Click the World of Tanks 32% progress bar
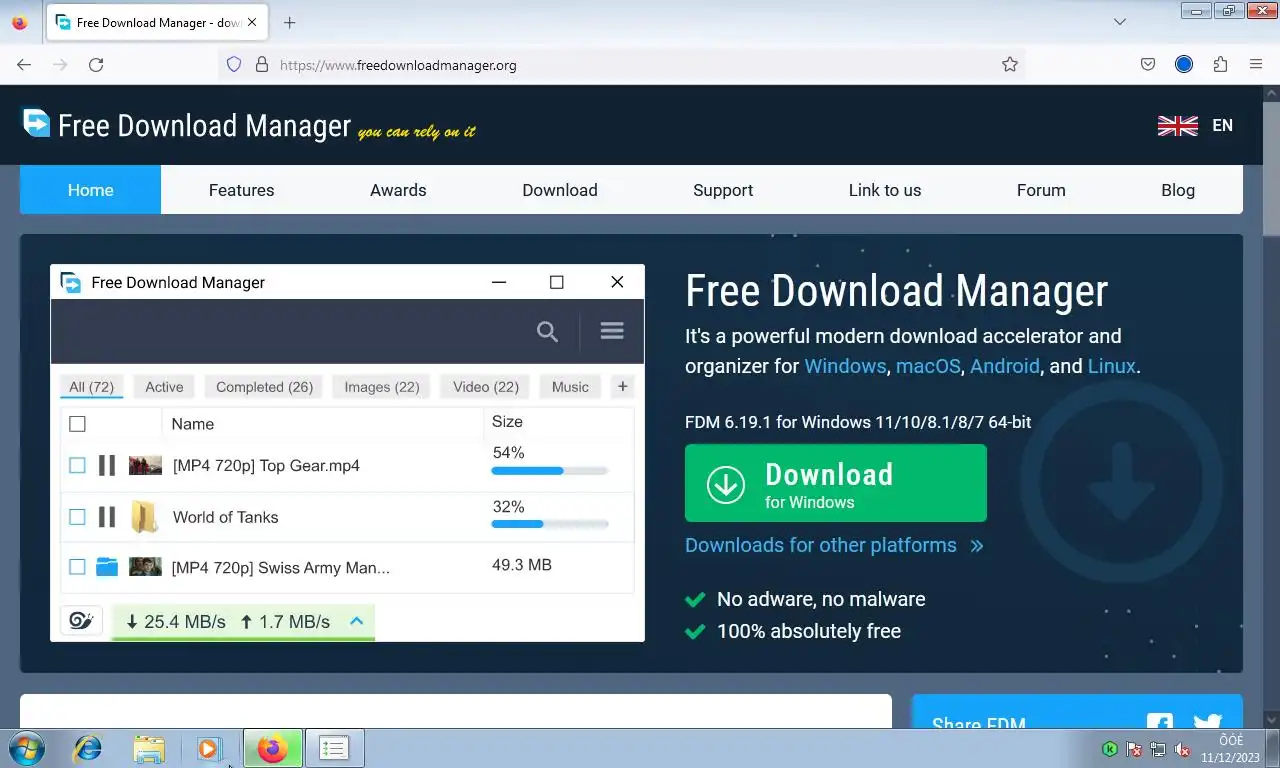 550,524
